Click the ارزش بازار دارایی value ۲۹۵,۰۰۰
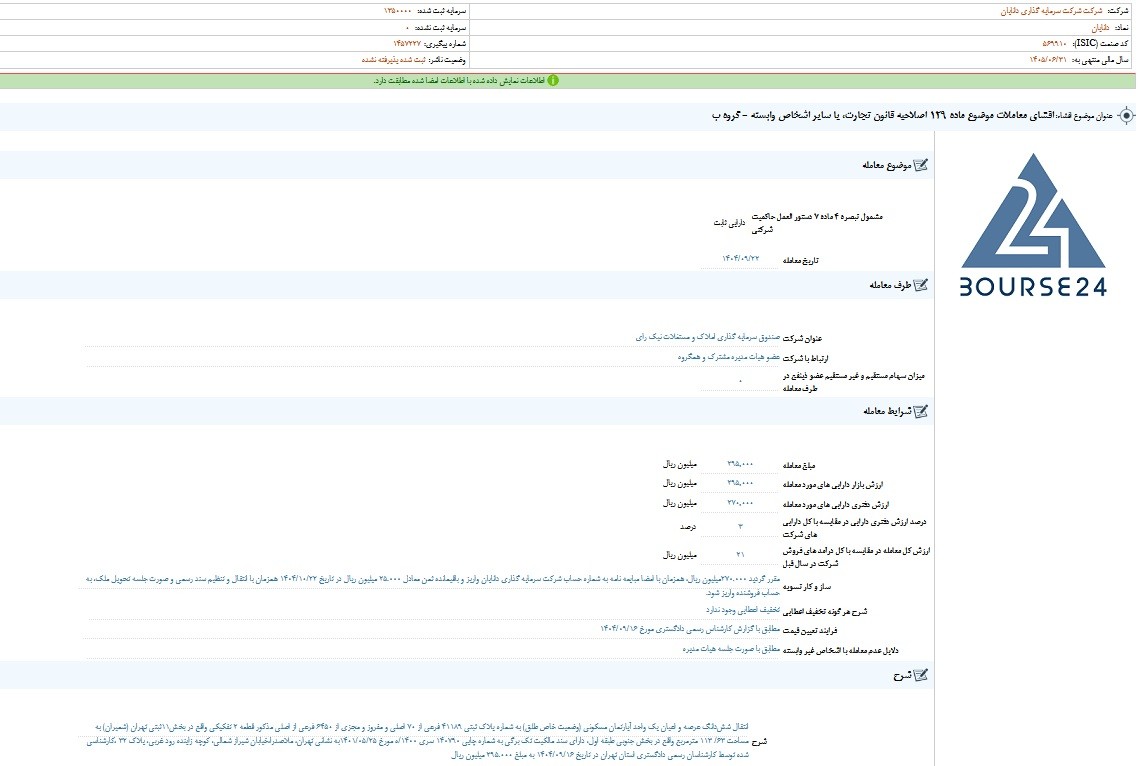Image resolution: width=1138 pixels, height=766 pixels. (x=740, y=483)
